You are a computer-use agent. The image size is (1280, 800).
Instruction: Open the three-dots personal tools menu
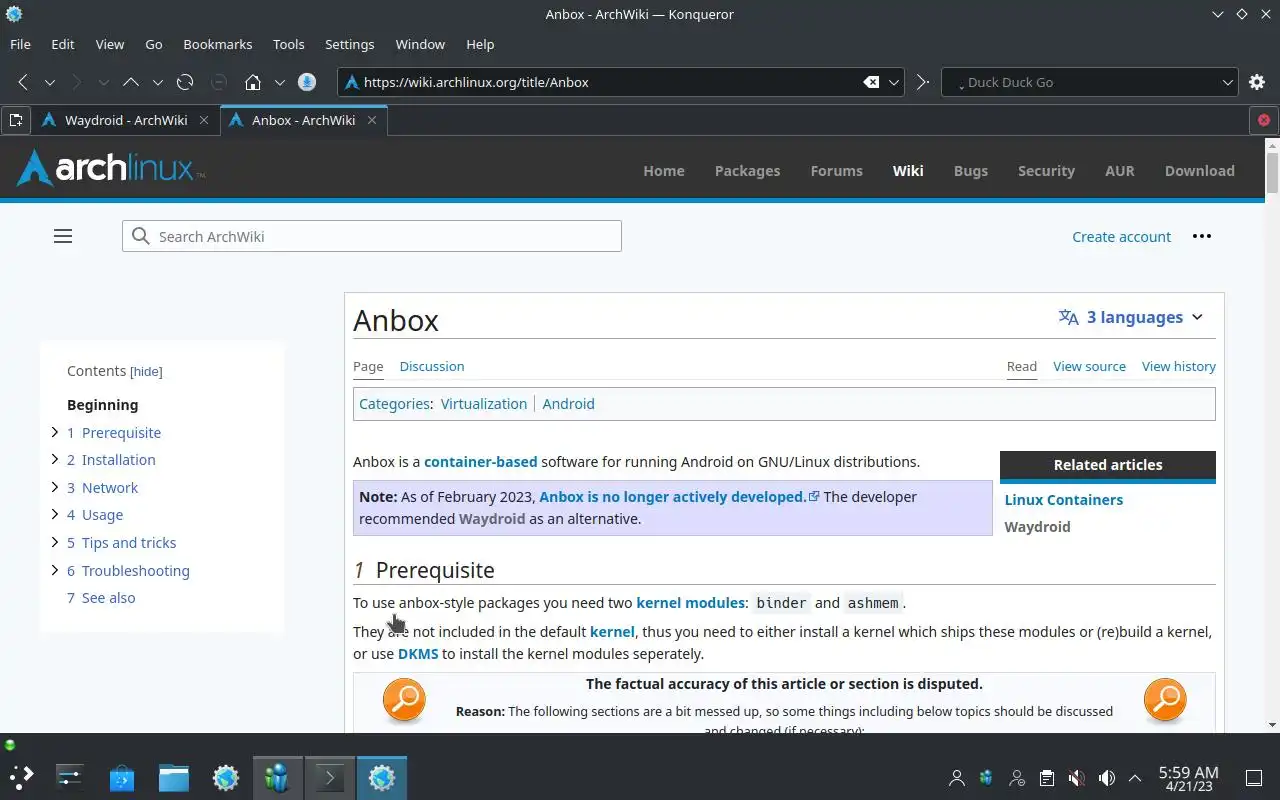(x=1202, y=236)
